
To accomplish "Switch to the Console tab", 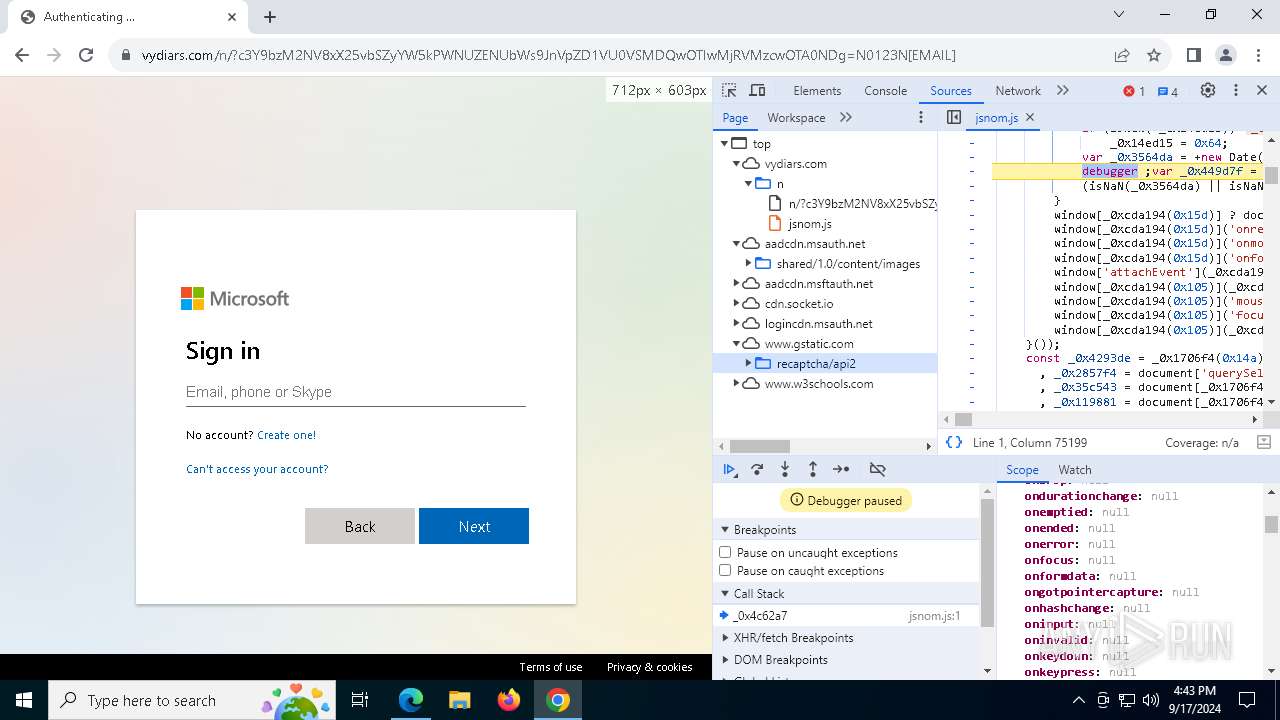I will coord(885,91).
